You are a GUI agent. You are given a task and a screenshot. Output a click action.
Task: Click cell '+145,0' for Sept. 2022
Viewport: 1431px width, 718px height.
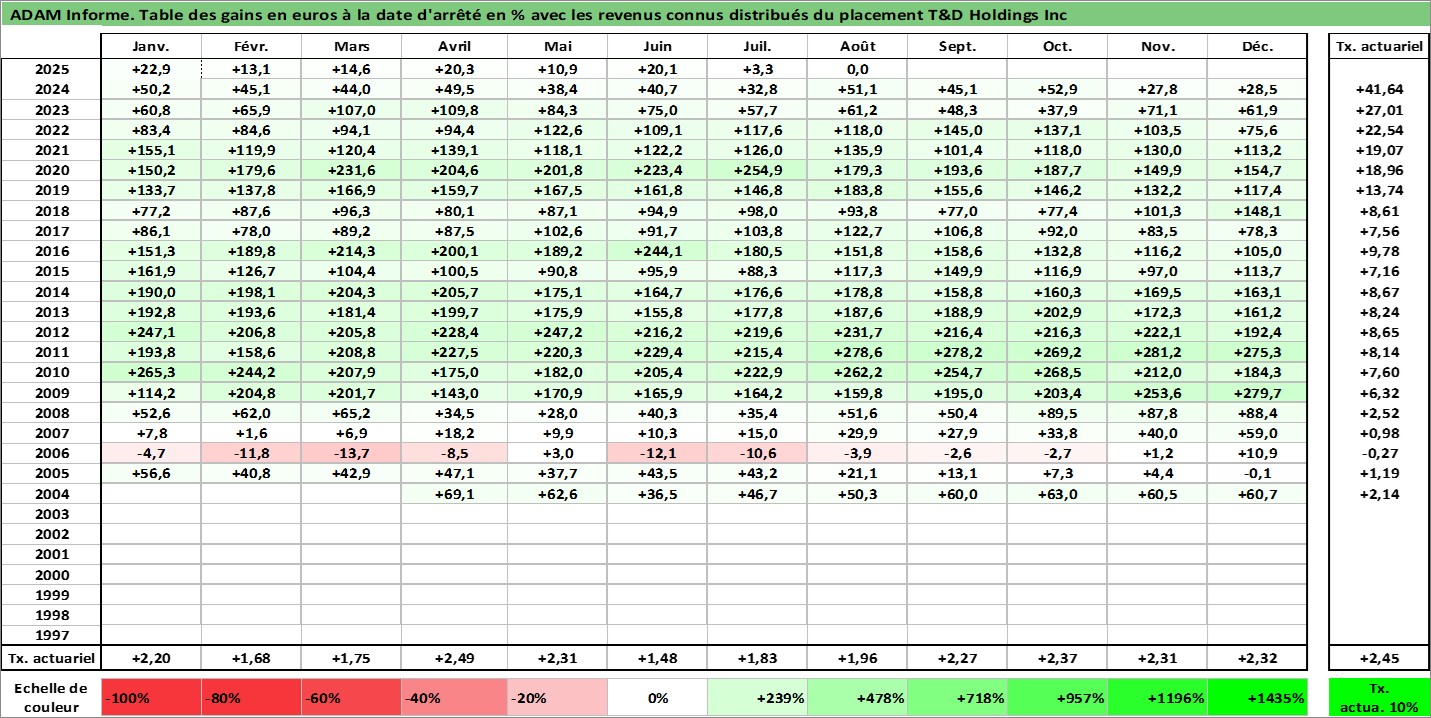pyautogui.click(x=957, y=130)
